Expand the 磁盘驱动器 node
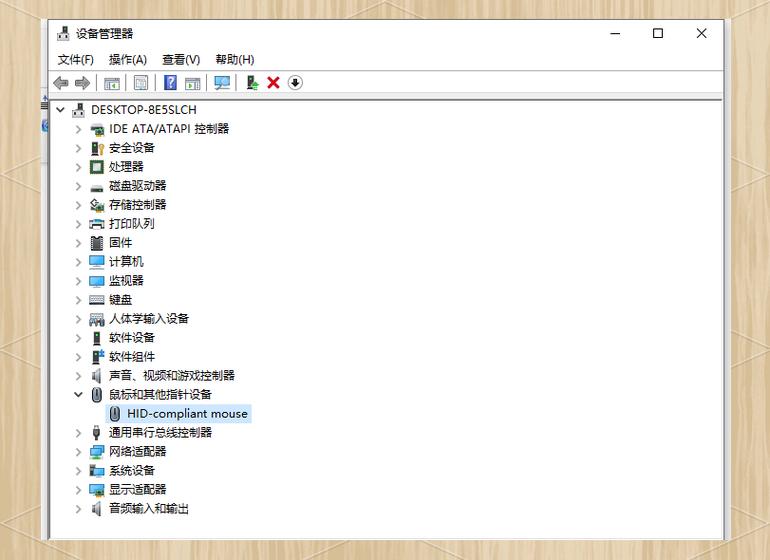770x560 pixels. click(x=79, y=186)
